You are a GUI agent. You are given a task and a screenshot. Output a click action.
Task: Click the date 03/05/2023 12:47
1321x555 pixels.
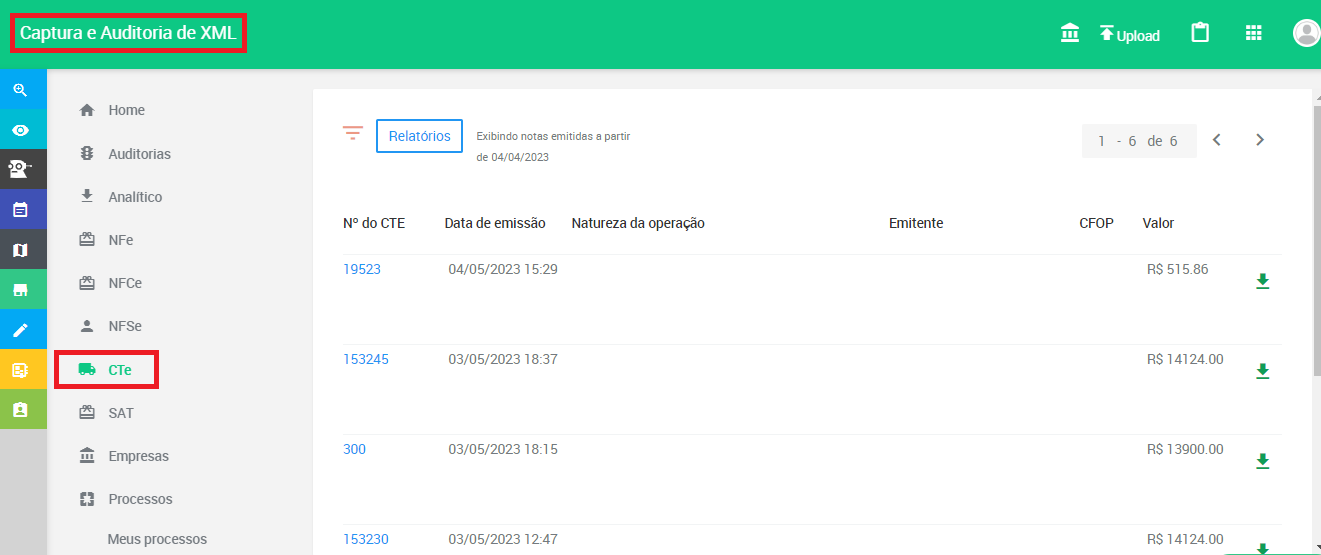pyautogui.click(x=503, y=539)
